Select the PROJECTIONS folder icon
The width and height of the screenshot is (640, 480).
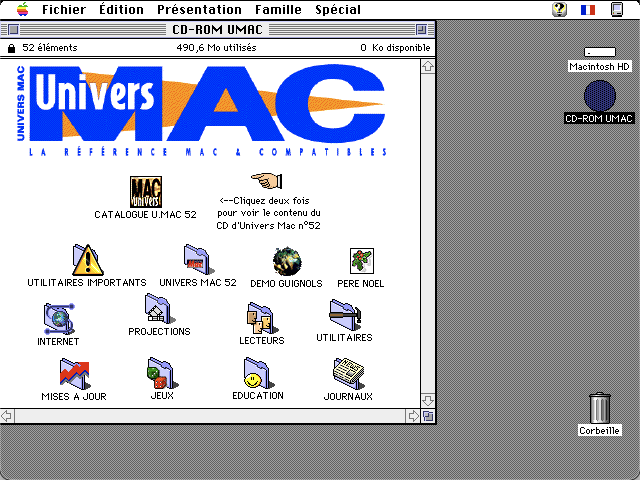[x=160, y=309]
